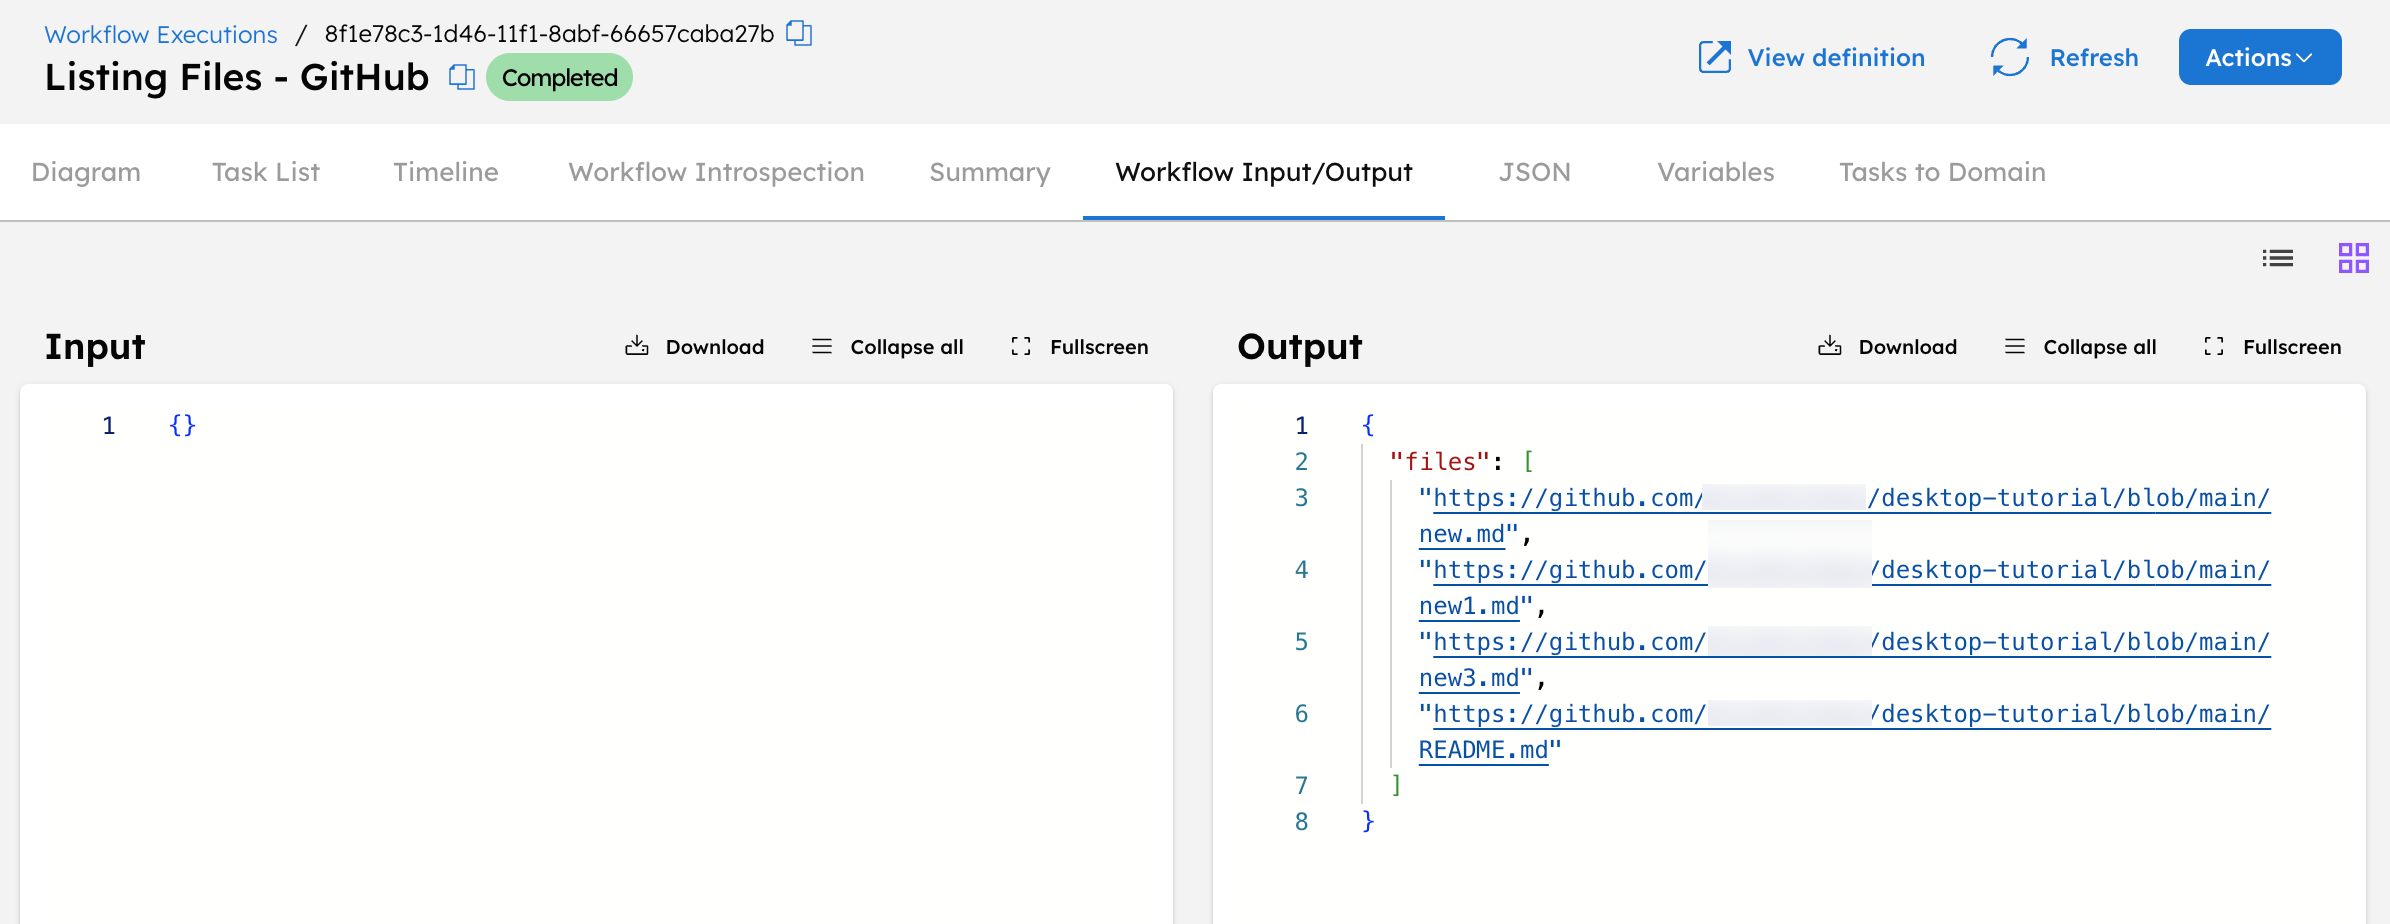This screenshot has width=2390, height=924.
Task: Navigate to Workflow Executions breadcrumb
Action: [x=160, y=33]
